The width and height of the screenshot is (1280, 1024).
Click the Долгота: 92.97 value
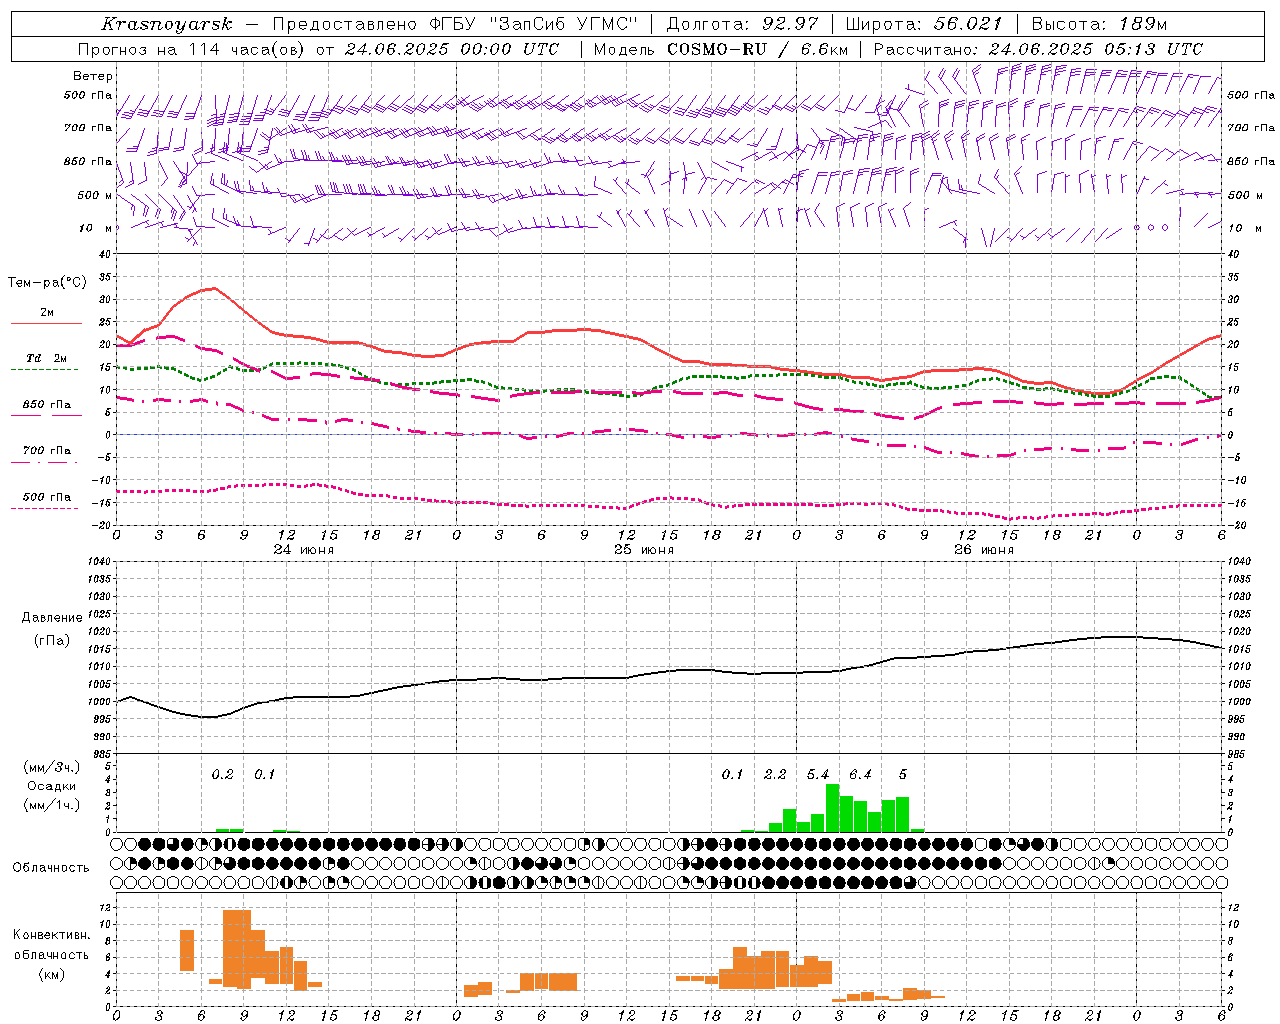coord(742,24)
